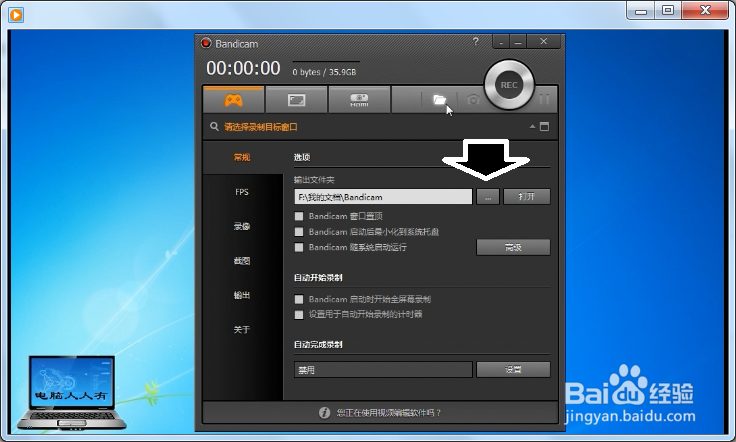736x442 pixels.
Task: Toggle Bandicam 窗口置顶 checkbox
Action: (299, 216)
